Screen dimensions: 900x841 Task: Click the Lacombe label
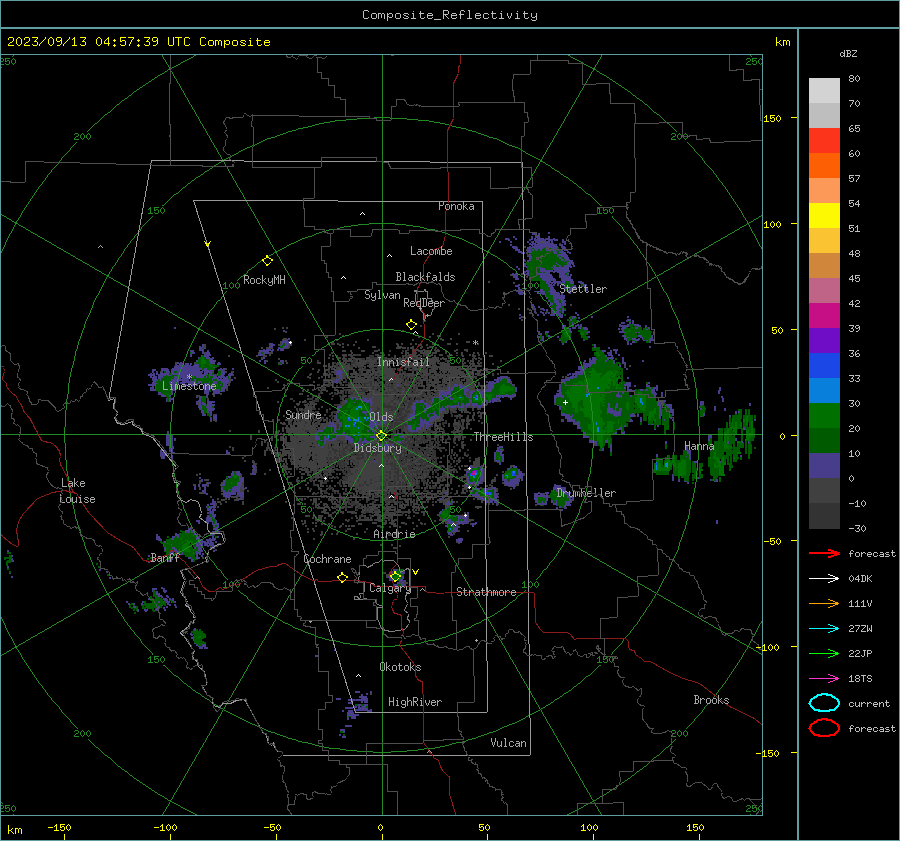pos(431,251)
